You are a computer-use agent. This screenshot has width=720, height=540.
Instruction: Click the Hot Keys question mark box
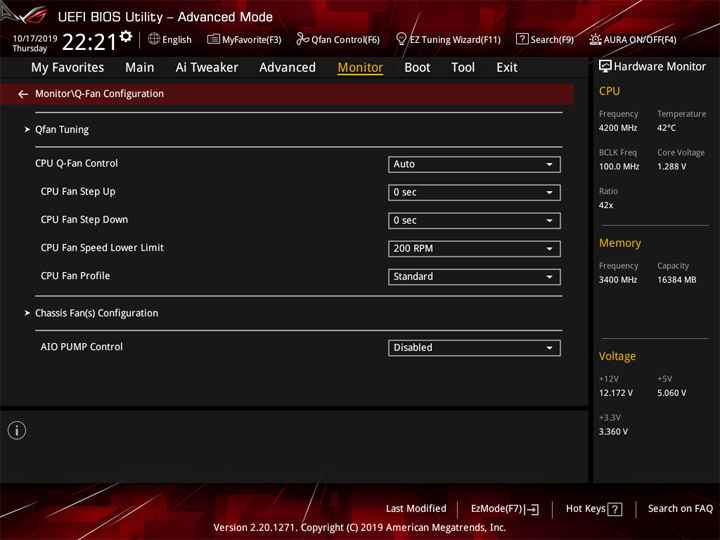point(615,509)
